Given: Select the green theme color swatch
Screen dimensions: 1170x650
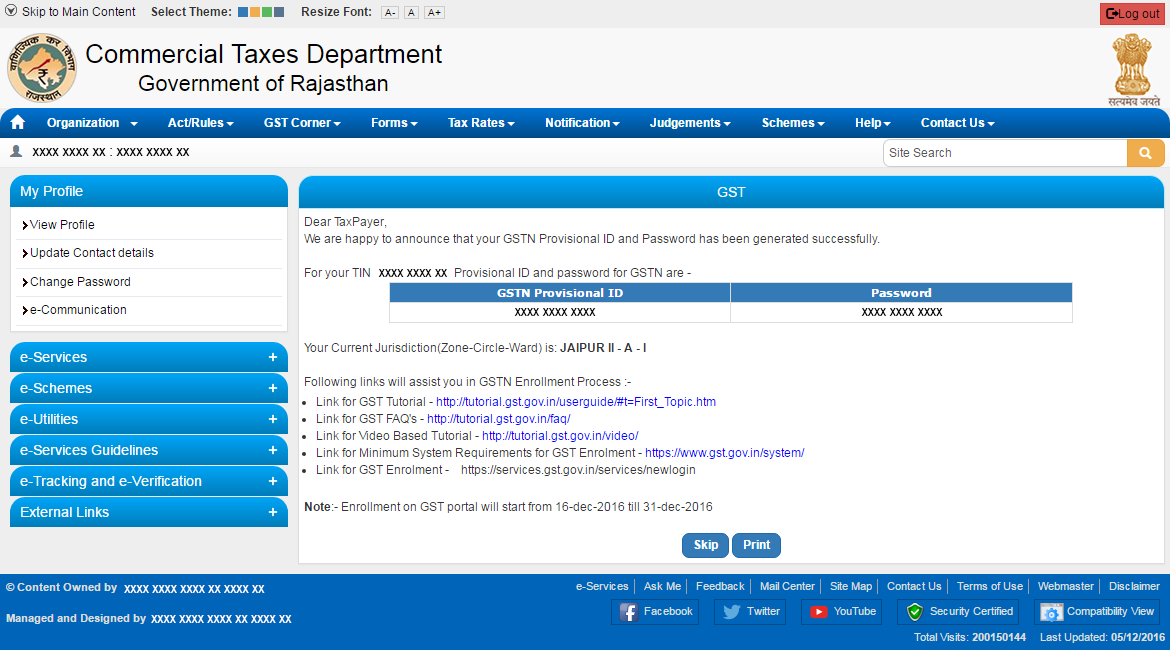Looking at the screenshot, I should pyautogui.click(x=267, y=12).
